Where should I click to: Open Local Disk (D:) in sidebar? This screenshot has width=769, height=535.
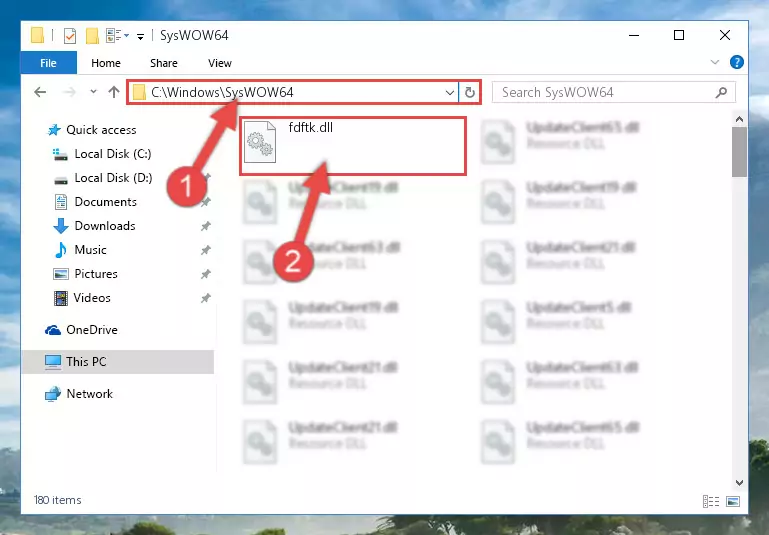tap(113, 178)
